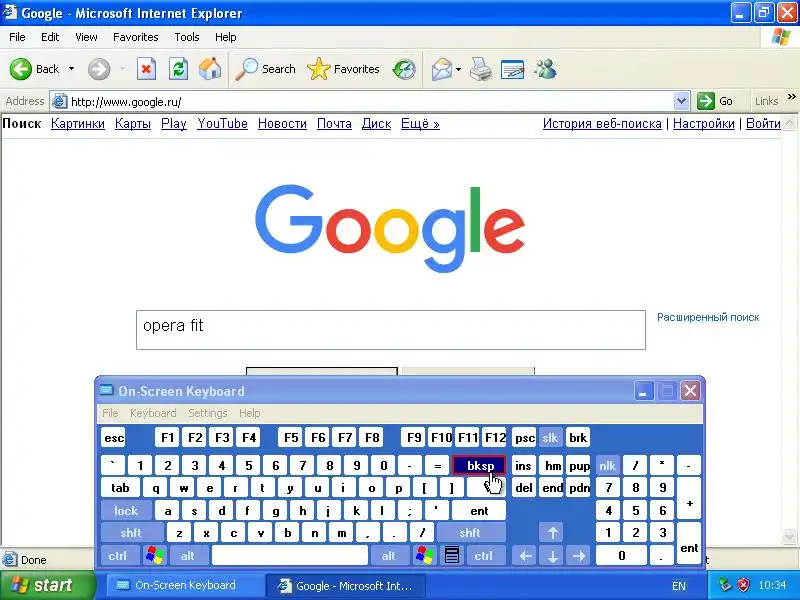Stop page loading with red X icon
Viewport: 800px width, 600px height.
pos(146,69)
